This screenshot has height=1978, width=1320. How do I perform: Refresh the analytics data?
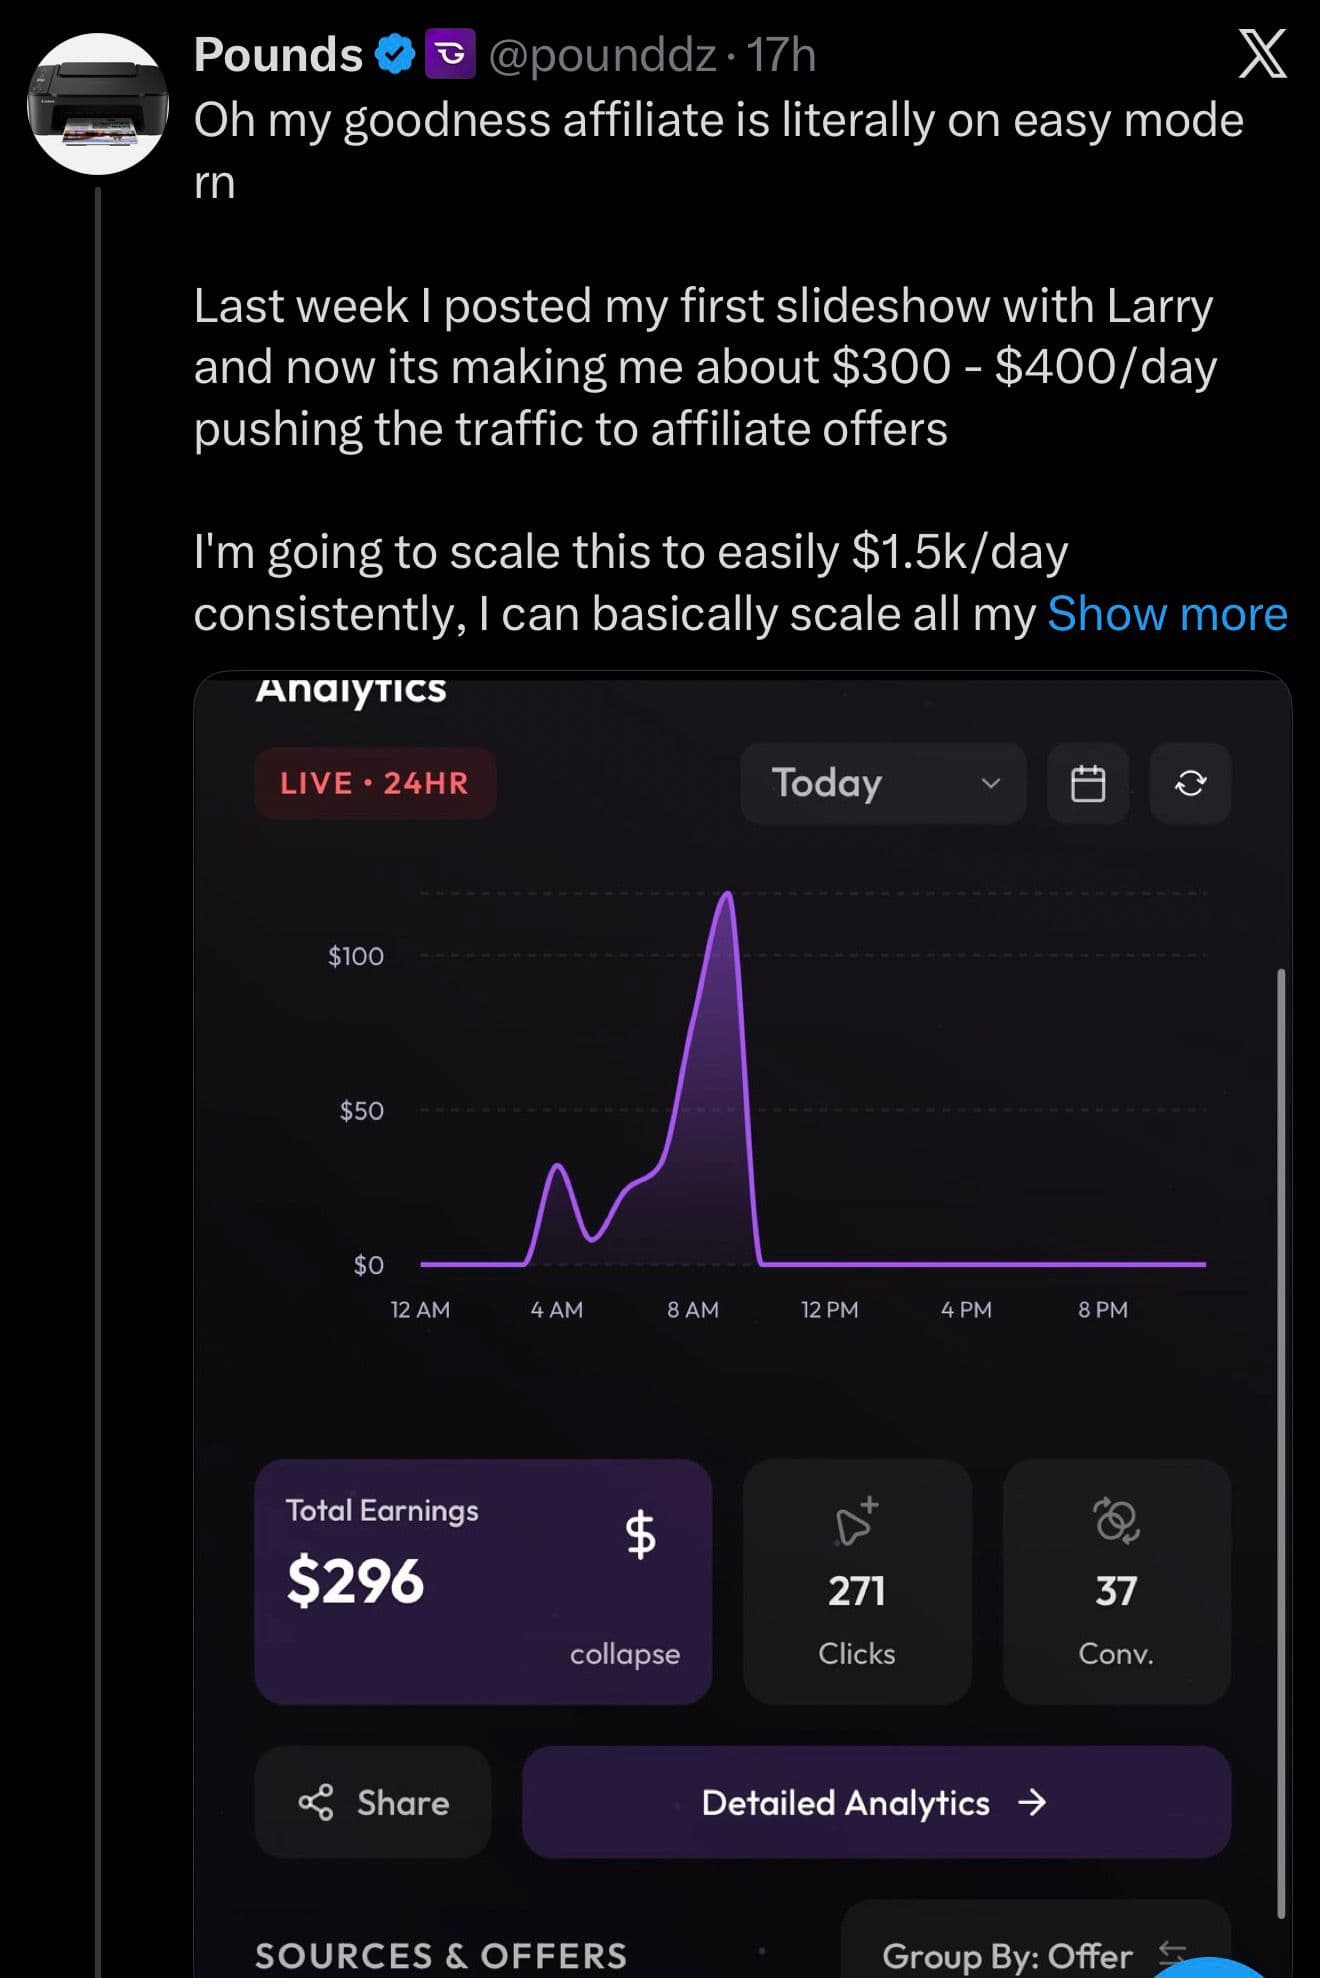point(1190,783)
